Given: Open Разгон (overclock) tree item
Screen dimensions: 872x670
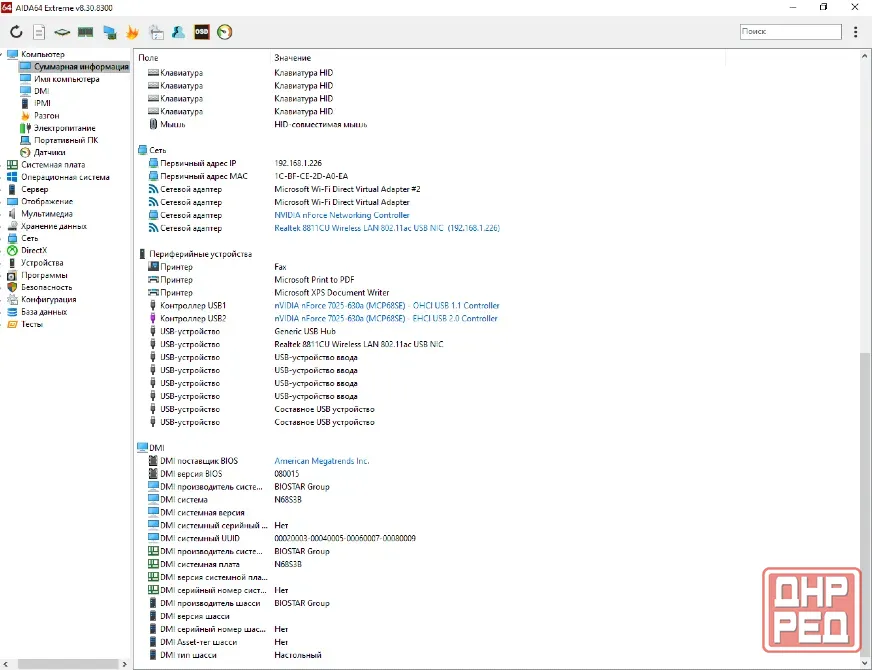Looking at the screenshot, I should click(x=47, y=116).
